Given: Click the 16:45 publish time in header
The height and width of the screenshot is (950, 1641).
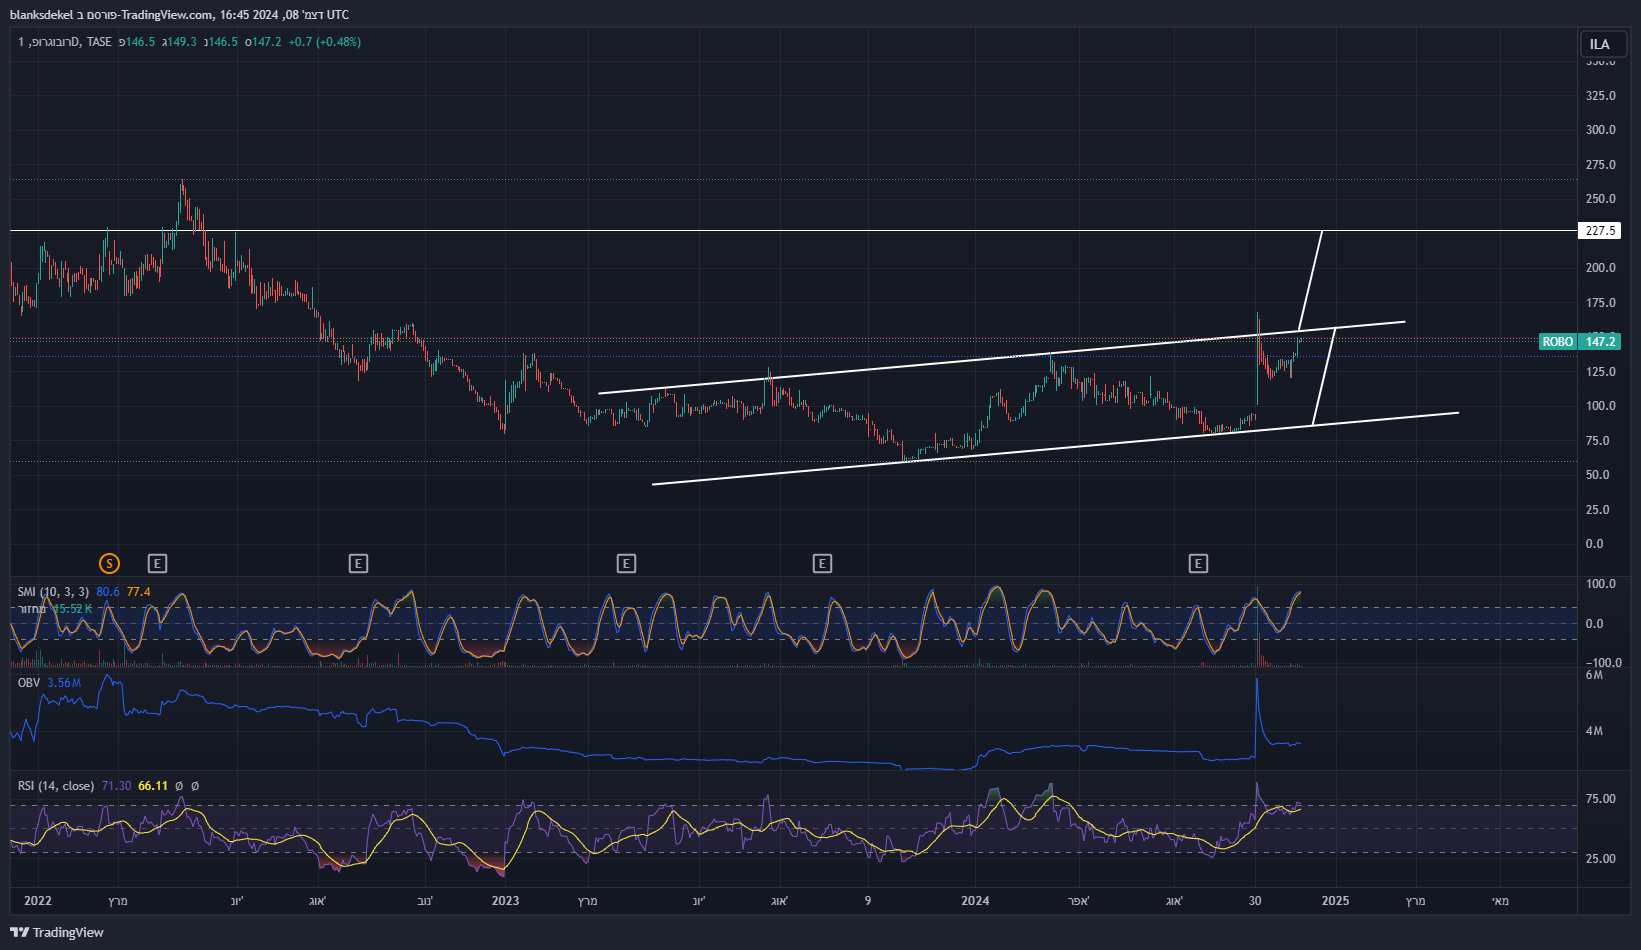Looking at the screenshot, I should point(236,15).
